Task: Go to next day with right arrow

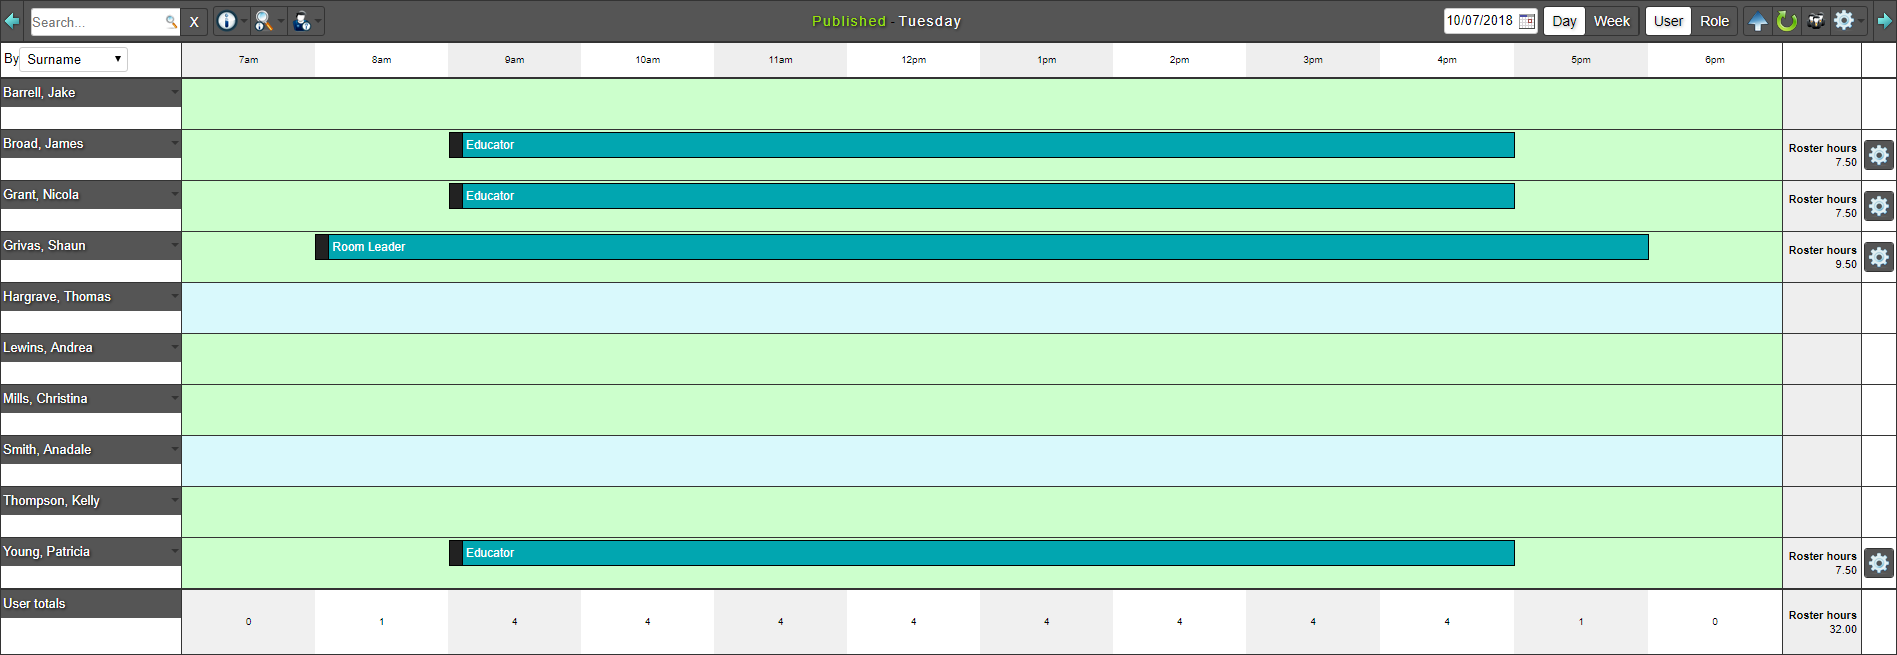Action: point(1884,21)
